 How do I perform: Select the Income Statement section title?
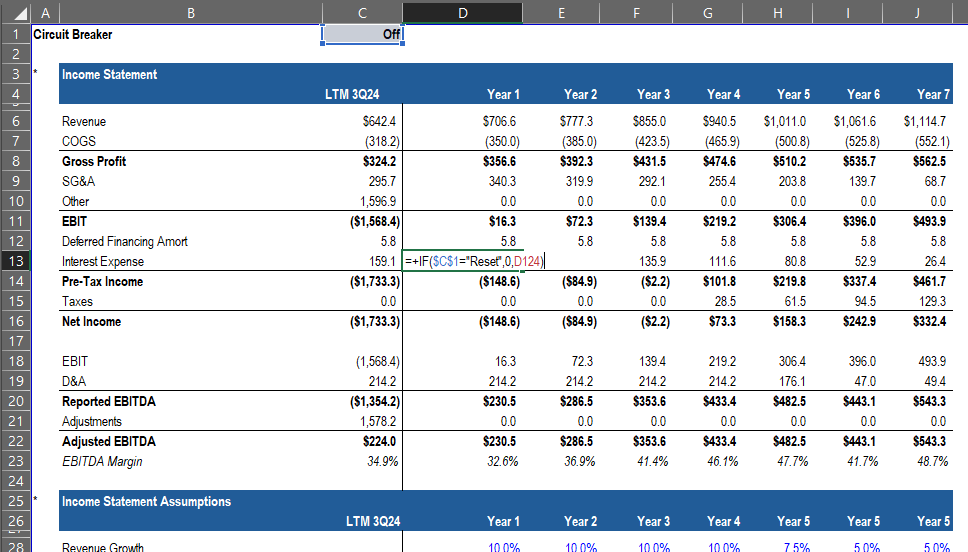pyautogui.click(x=109, y=74)
